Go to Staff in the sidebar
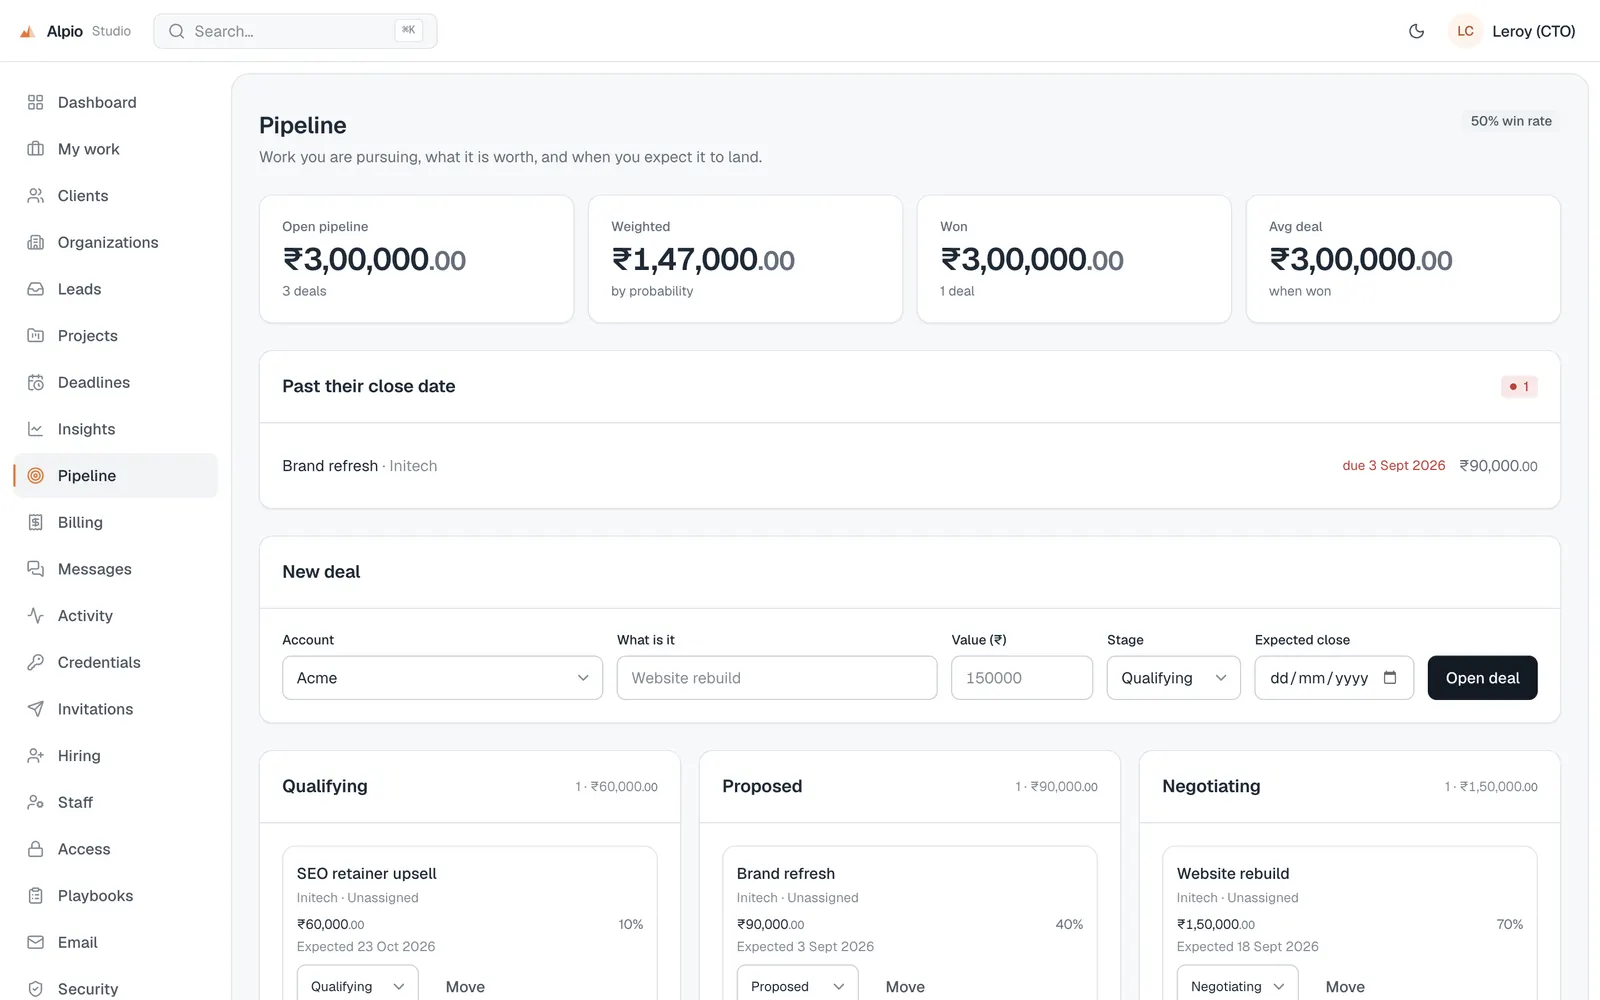The image size is (1600, 1000). [x=116, y=802]
